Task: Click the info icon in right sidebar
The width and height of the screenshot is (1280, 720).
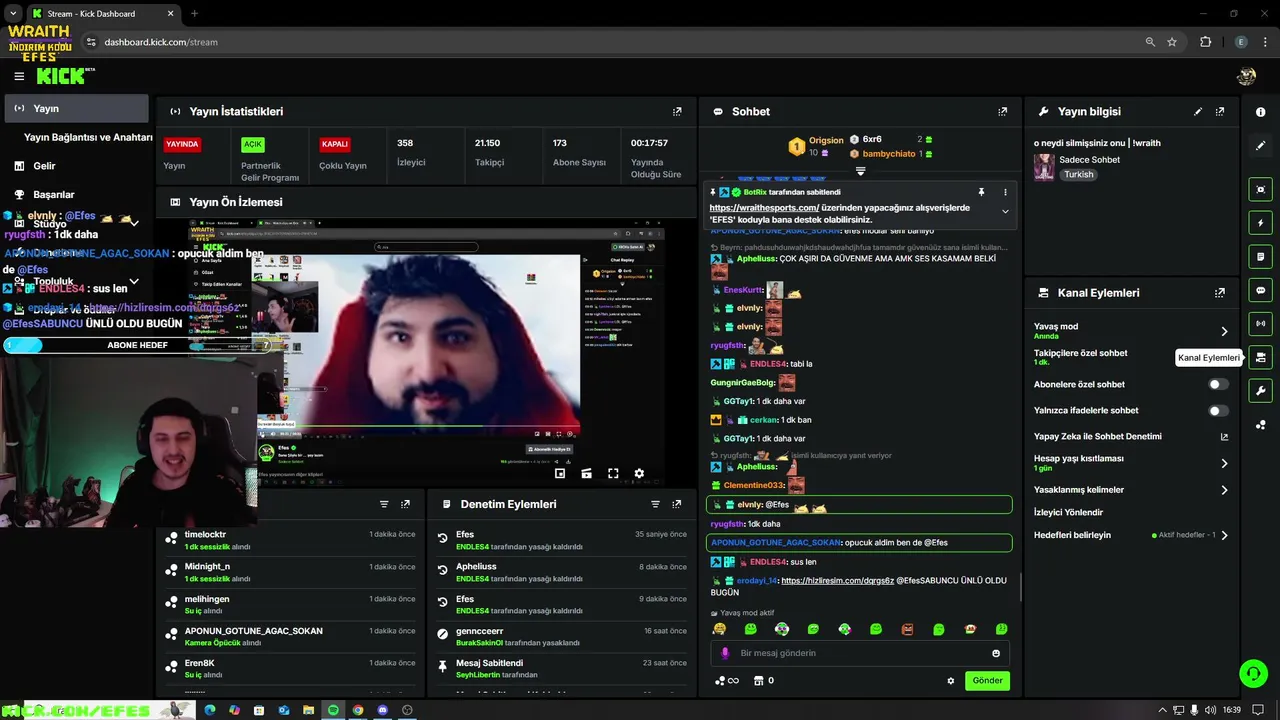Action: pyautogui.click(x=1260, y=112)
